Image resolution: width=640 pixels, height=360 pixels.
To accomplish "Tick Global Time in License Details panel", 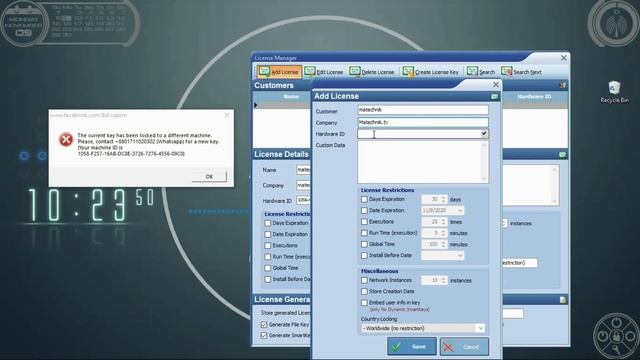I will (267, 268).
